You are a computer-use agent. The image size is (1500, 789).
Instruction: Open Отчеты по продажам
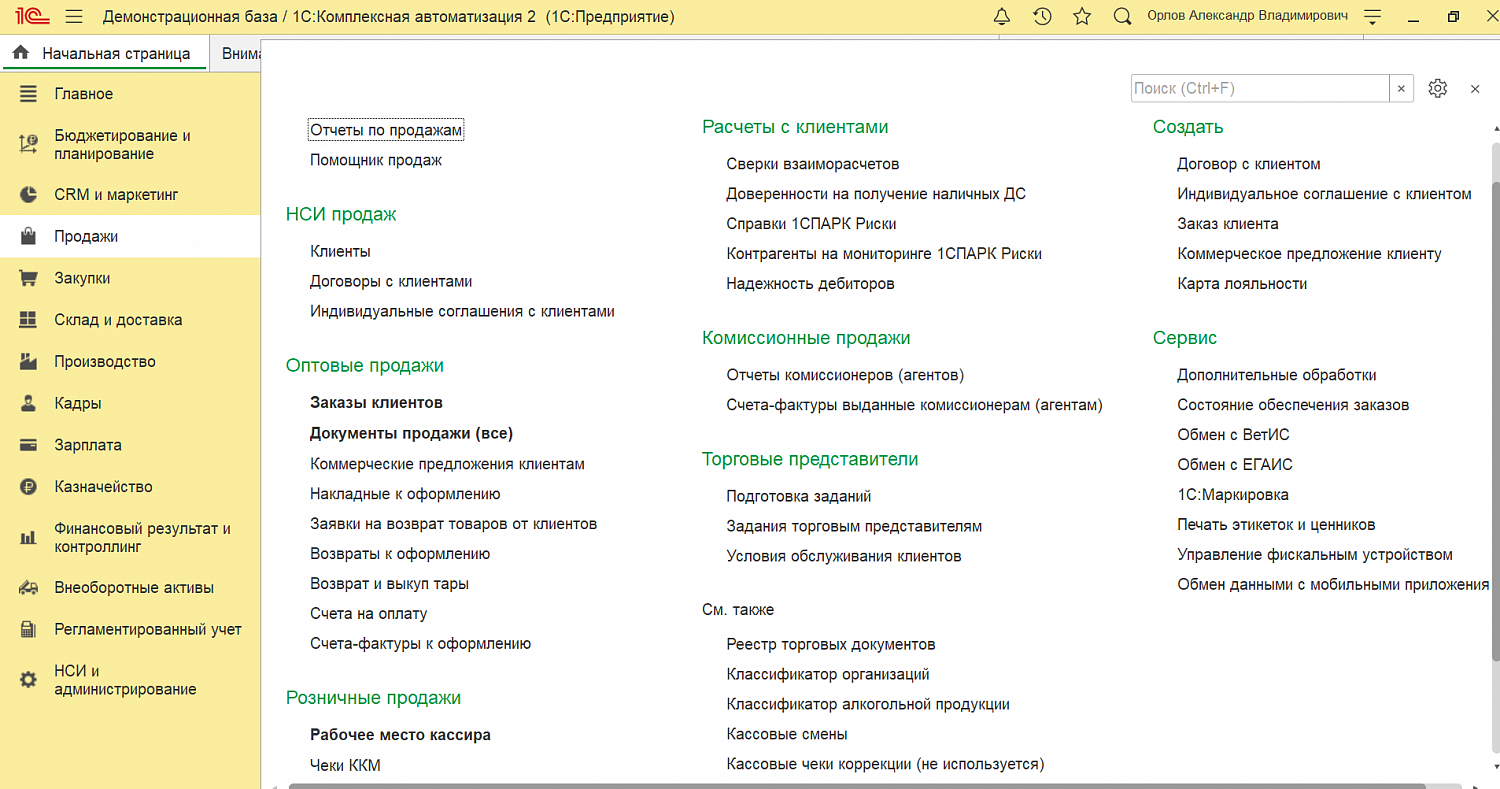(387, 130)
